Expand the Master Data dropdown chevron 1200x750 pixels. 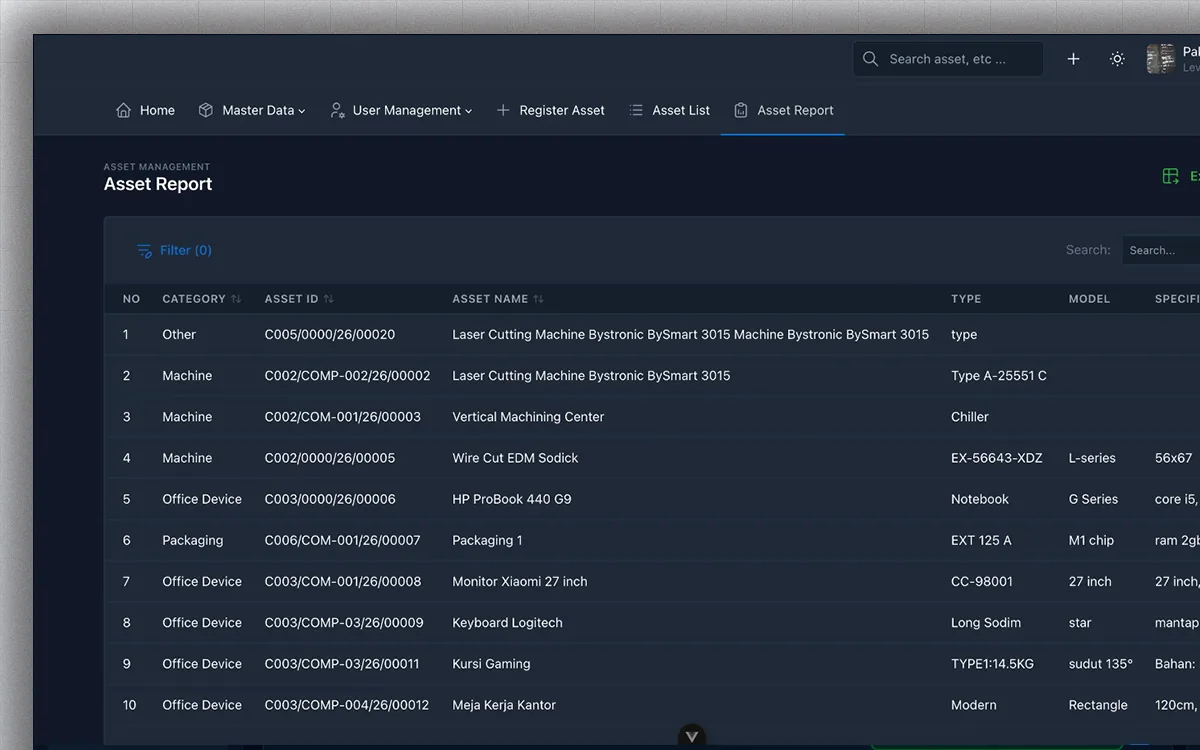pyautogui.click(x=302, y=111)
